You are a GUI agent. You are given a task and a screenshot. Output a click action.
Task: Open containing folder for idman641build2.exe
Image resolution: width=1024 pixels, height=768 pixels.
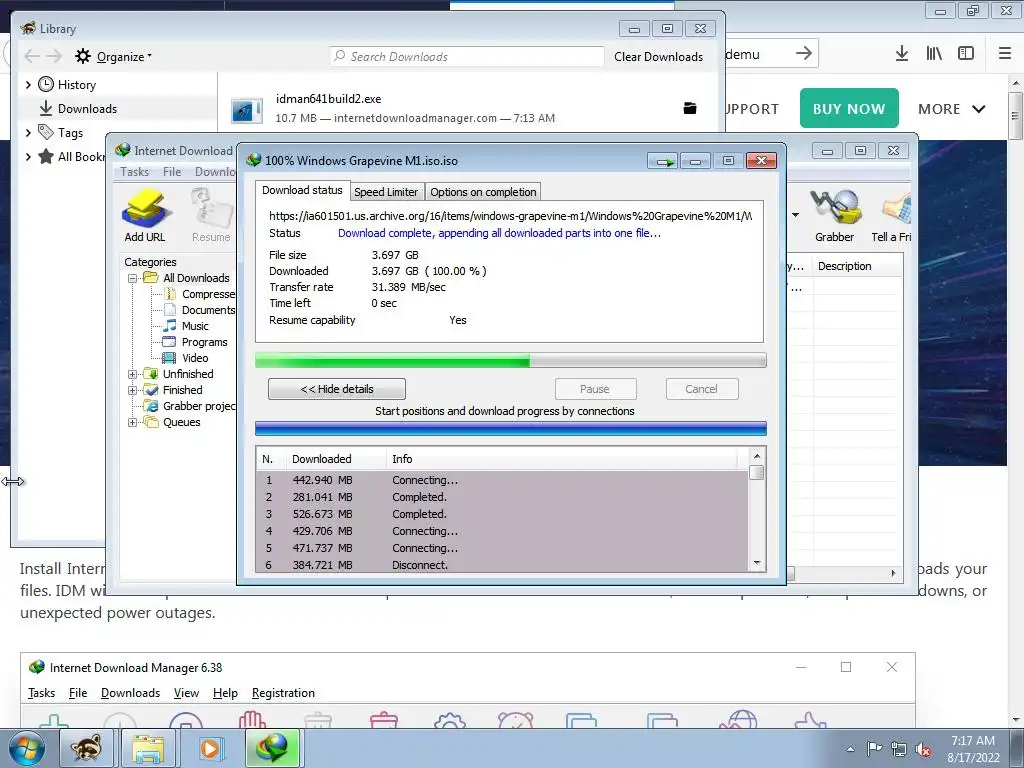[x=690, y=108]
